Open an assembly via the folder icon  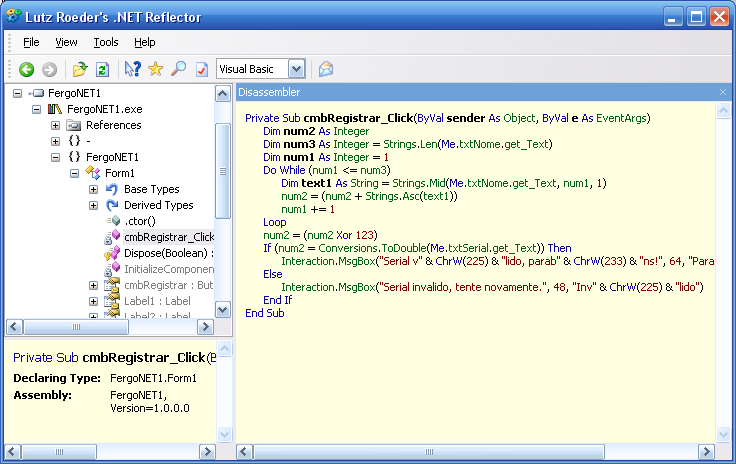tap(80, 69)
